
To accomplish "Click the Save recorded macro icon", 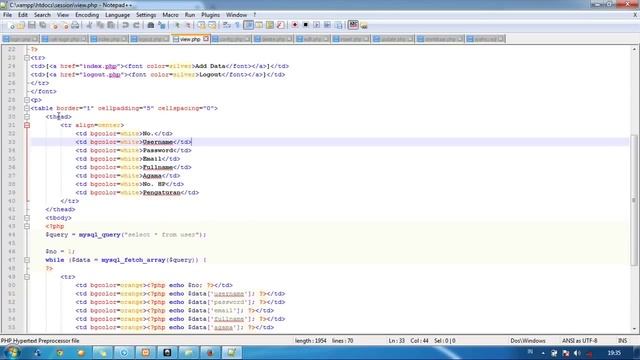I will (x=338, y=25).
